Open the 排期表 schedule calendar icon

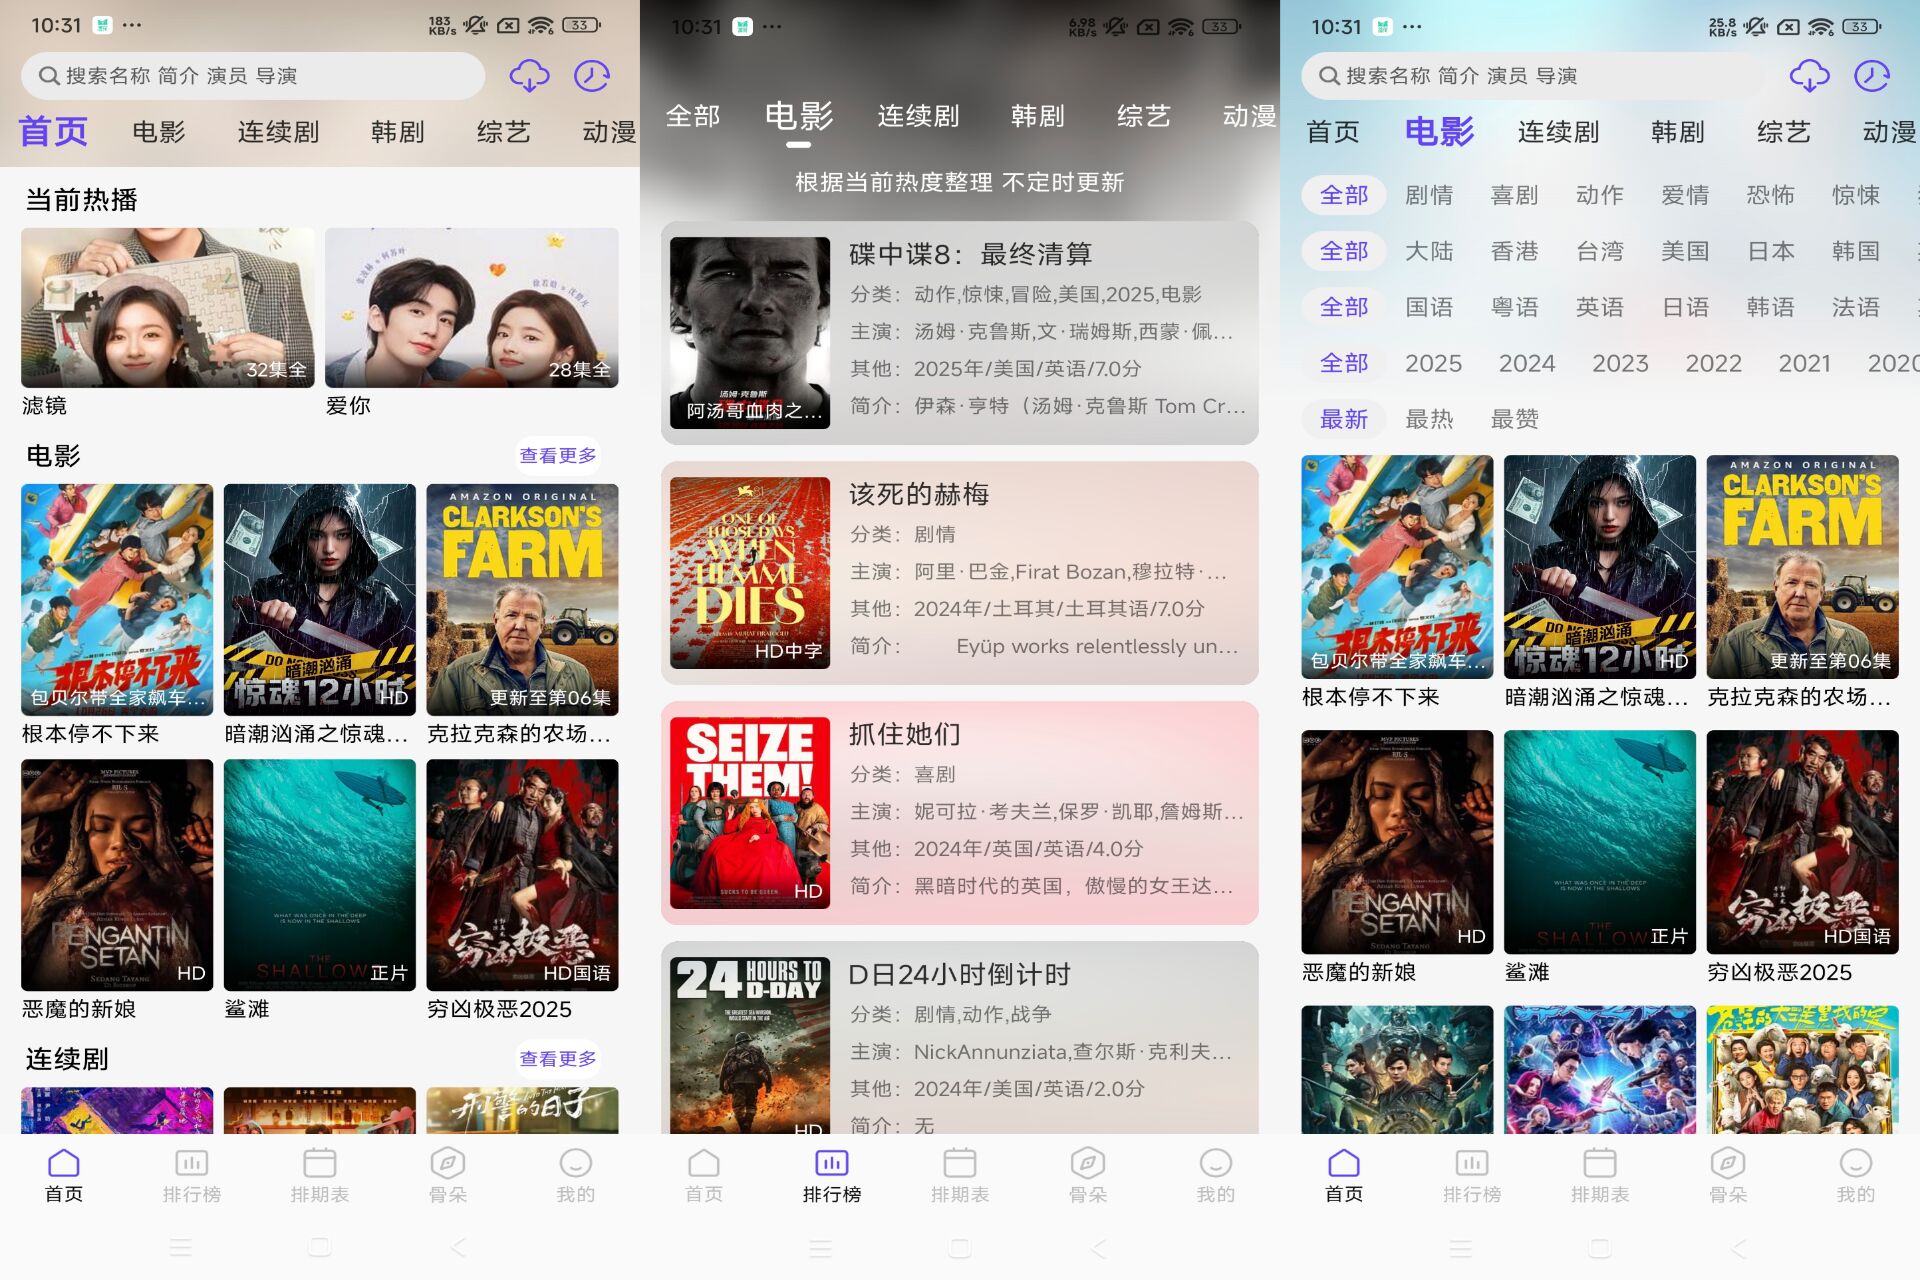319,1163
